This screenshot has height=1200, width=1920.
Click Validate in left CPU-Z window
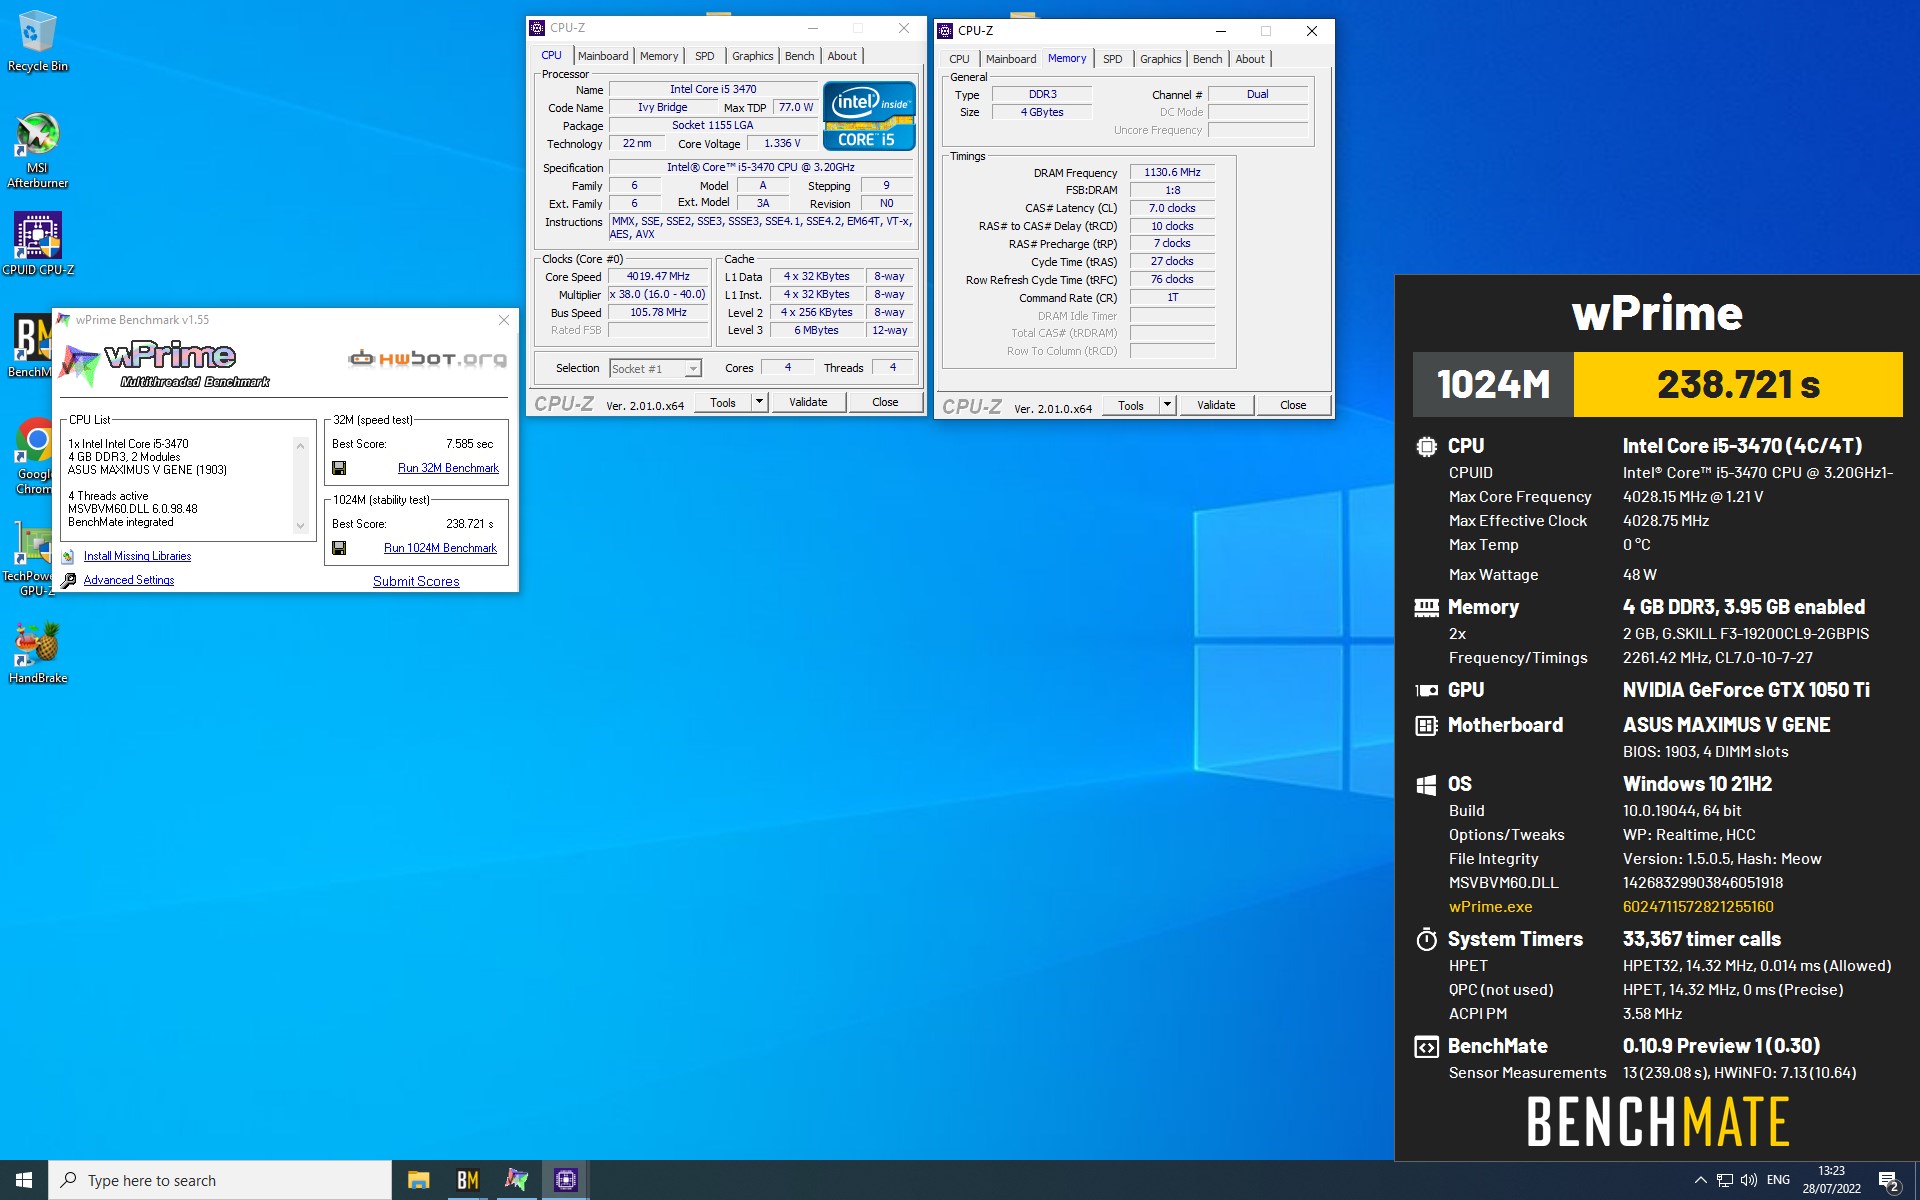coord(808,402)
